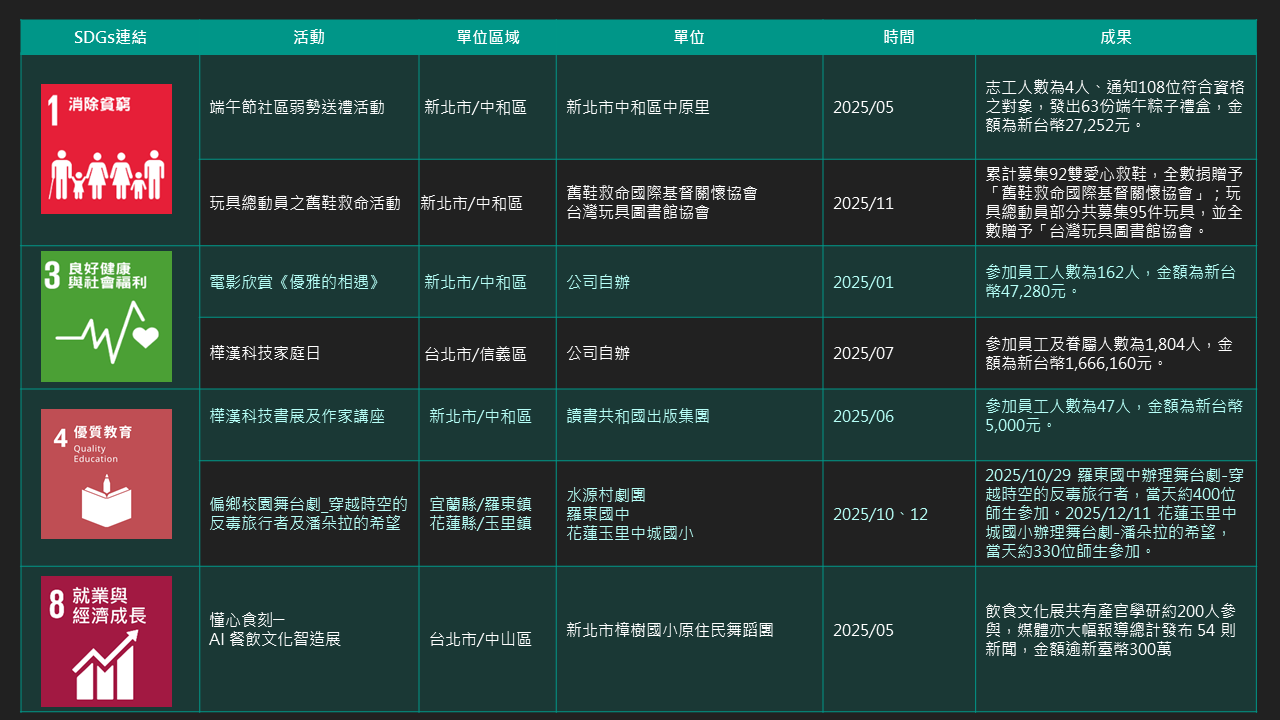Select the 台北市/信義區 region cell
Image resolution: width=1280 pixels, height=720 pixels.
pos(475,354)
